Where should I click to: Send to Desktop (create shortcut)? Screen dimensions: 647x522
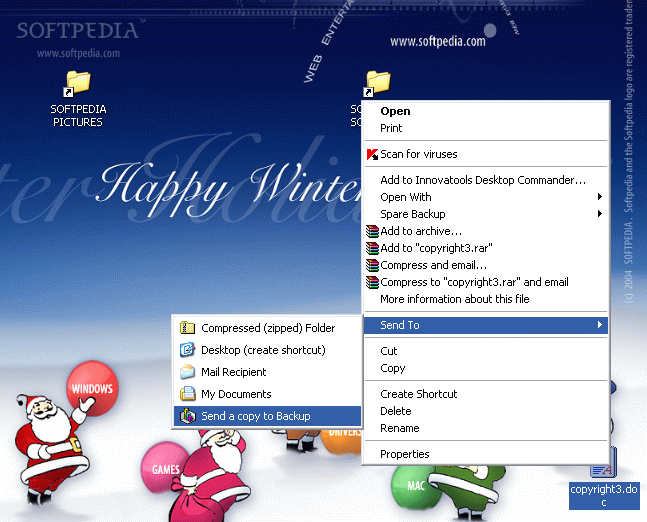tap(267, 350)
